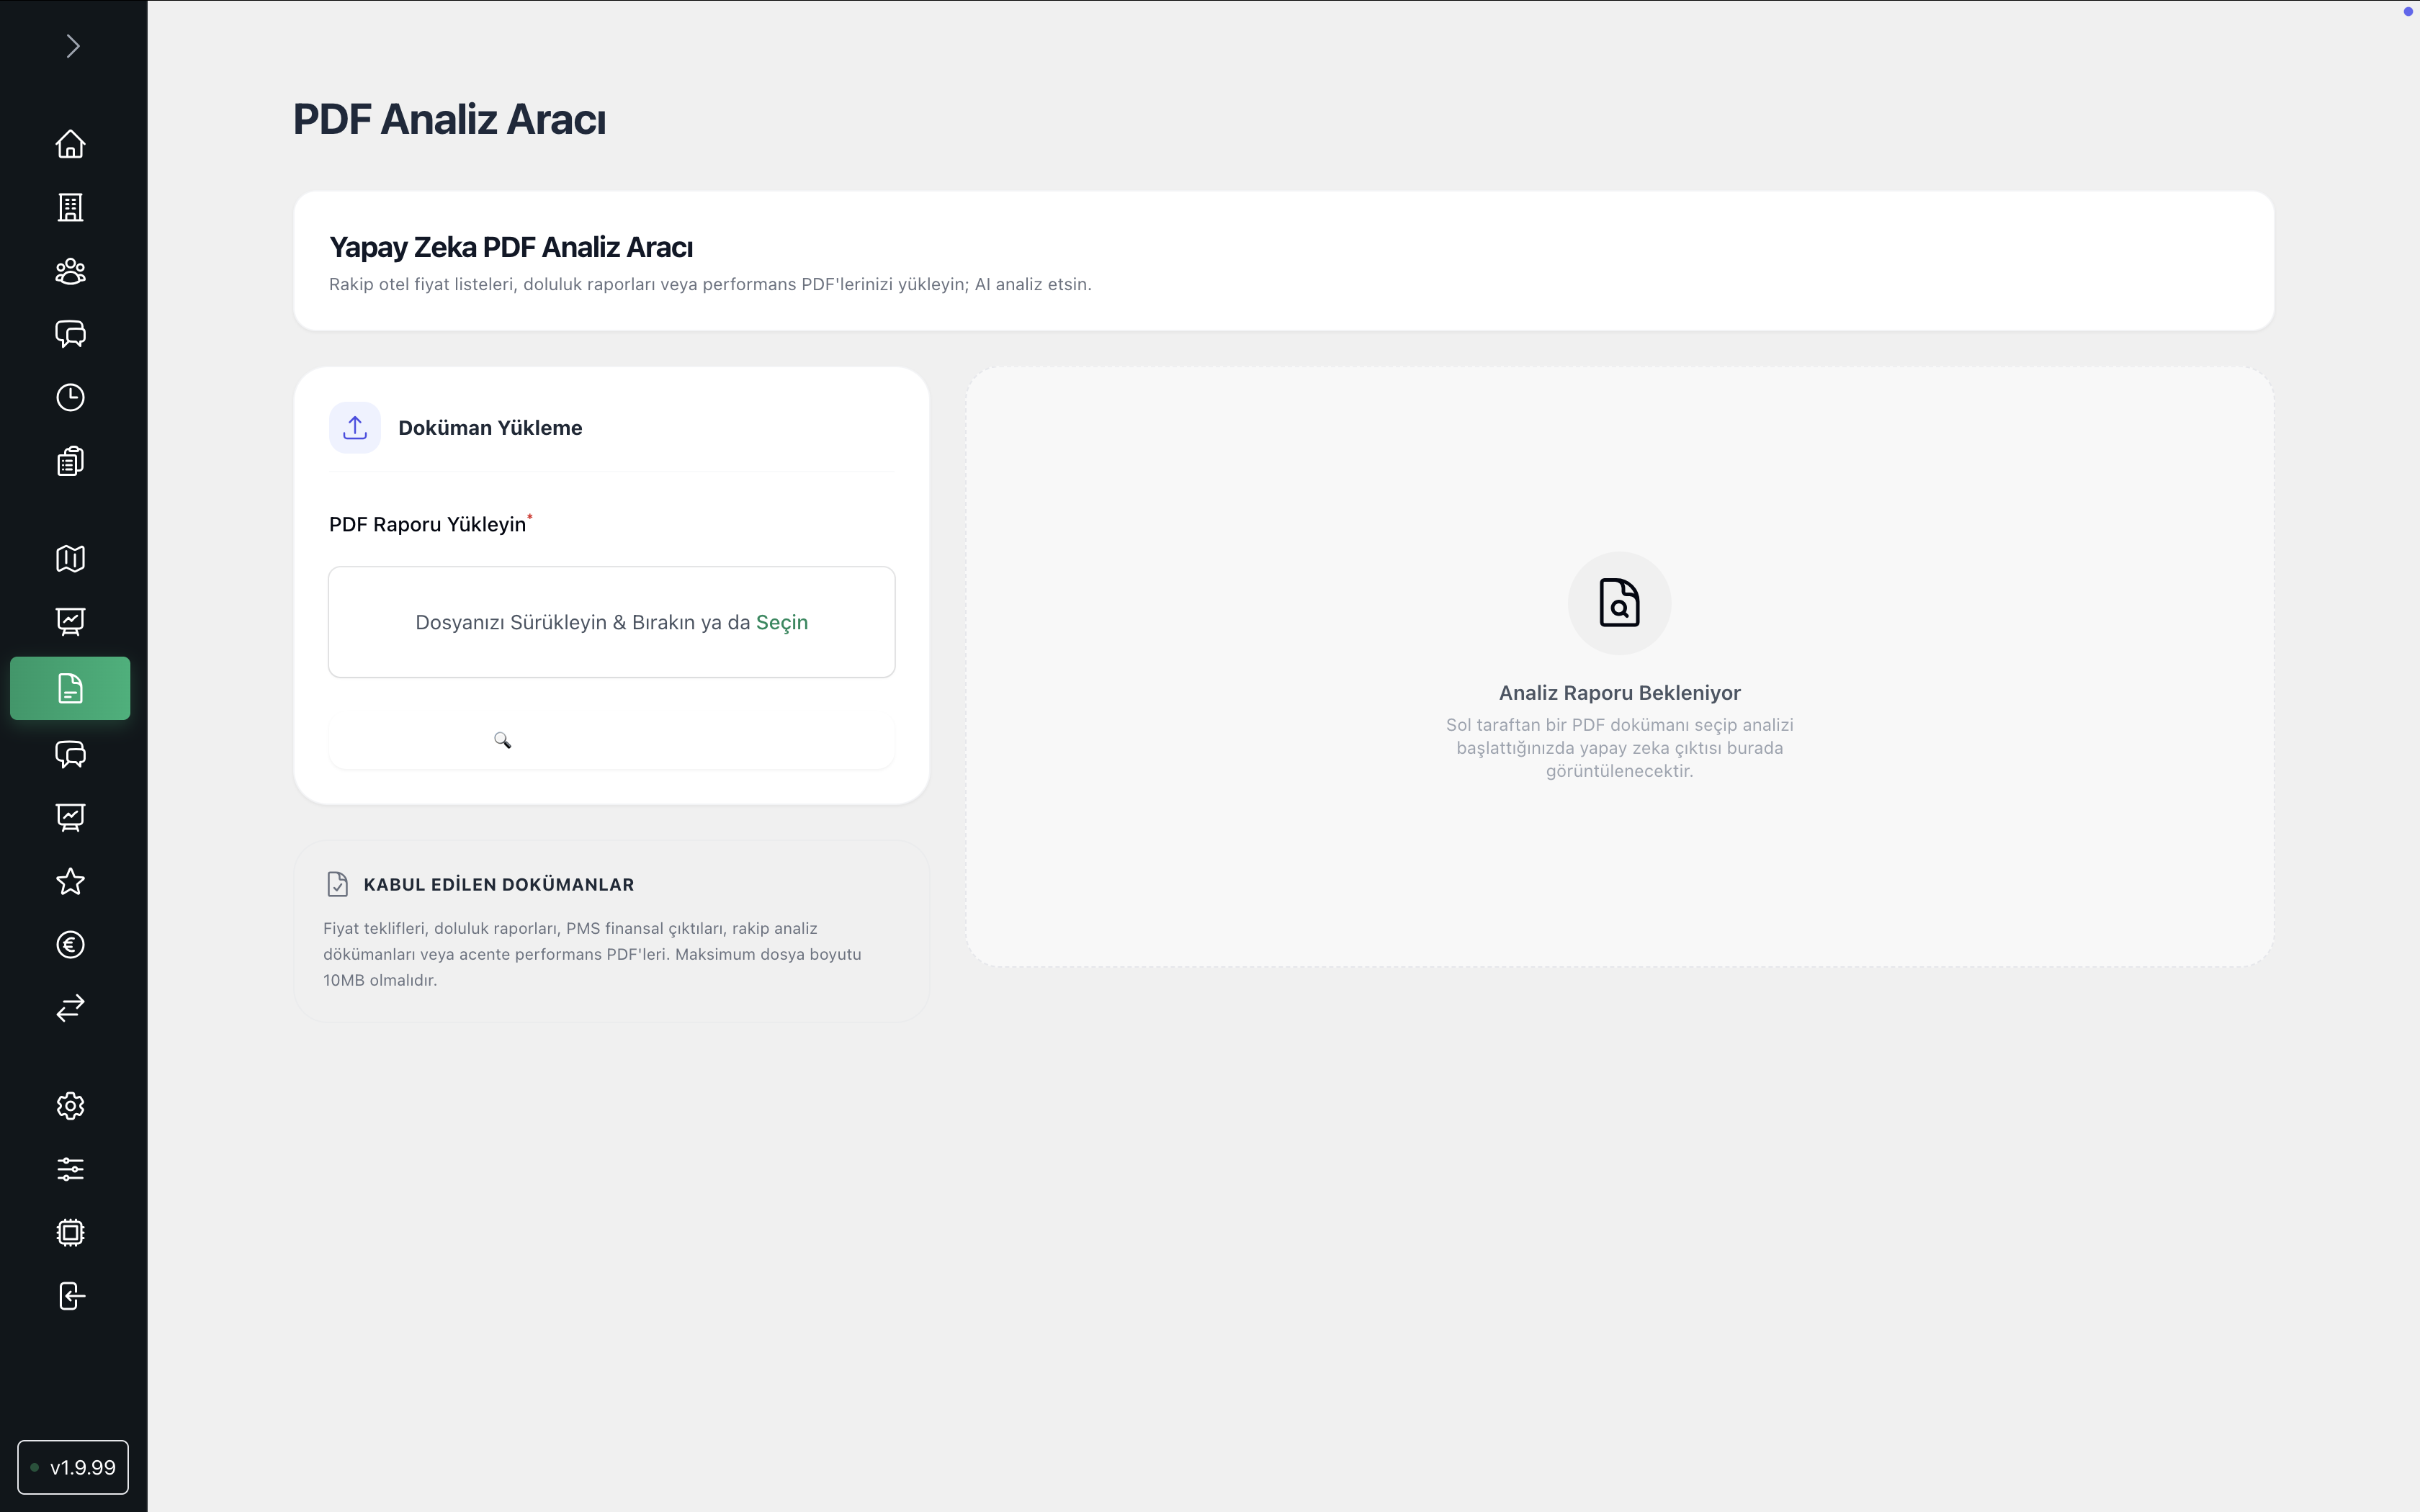Expand the sidebar with the chevron arrow

click(72, 46)
